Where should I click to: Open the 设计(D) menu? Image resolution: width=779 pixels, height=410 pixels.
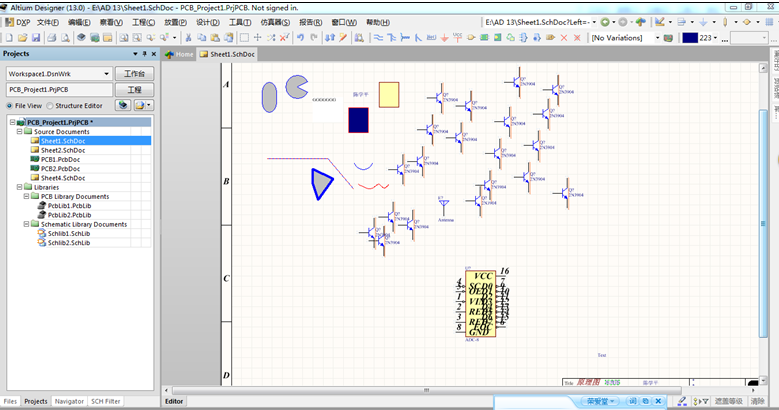pyautogui.click(x=207, y=22)
